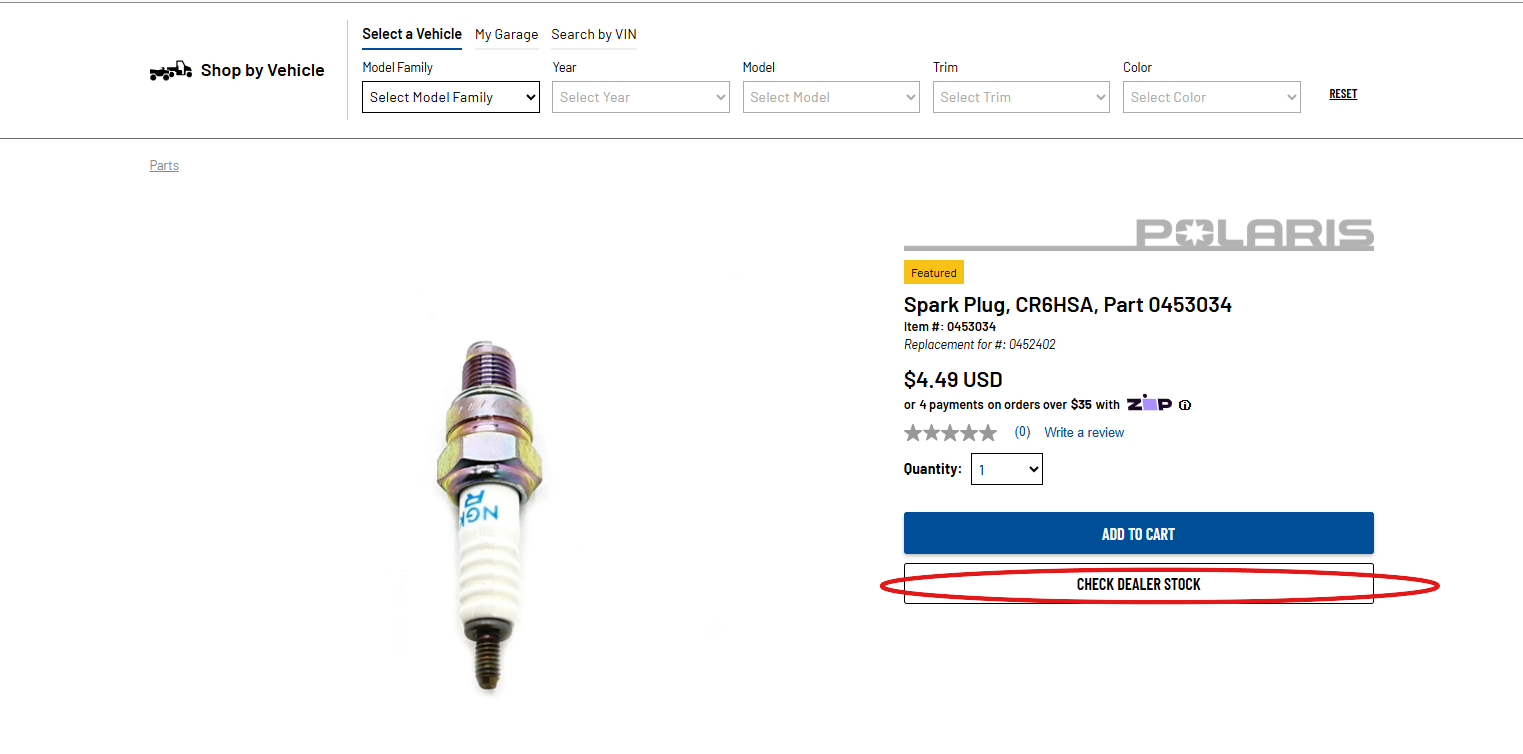
Task: Open the Select Color dropdown
Action: [x=1211, y=97]
